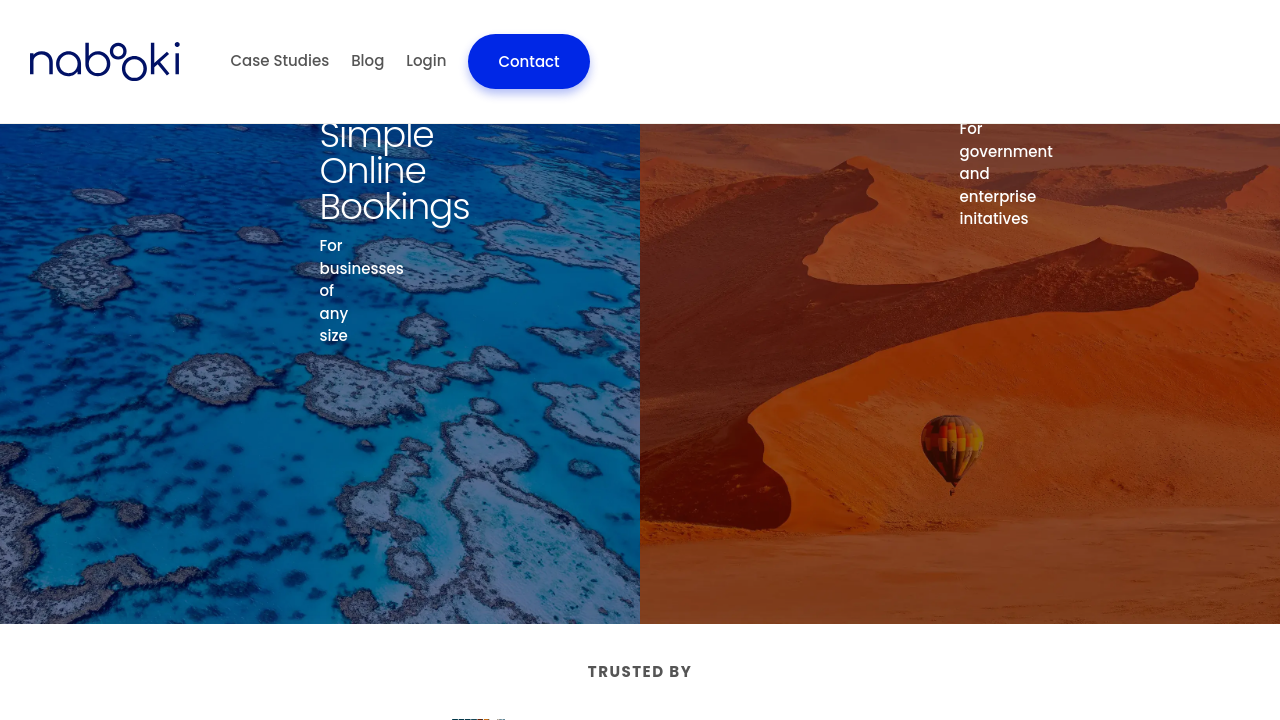The width and height of the screenshot is (1280, 720).
Task: Click the word Bookings in the heading
Action: coord(394,207)
